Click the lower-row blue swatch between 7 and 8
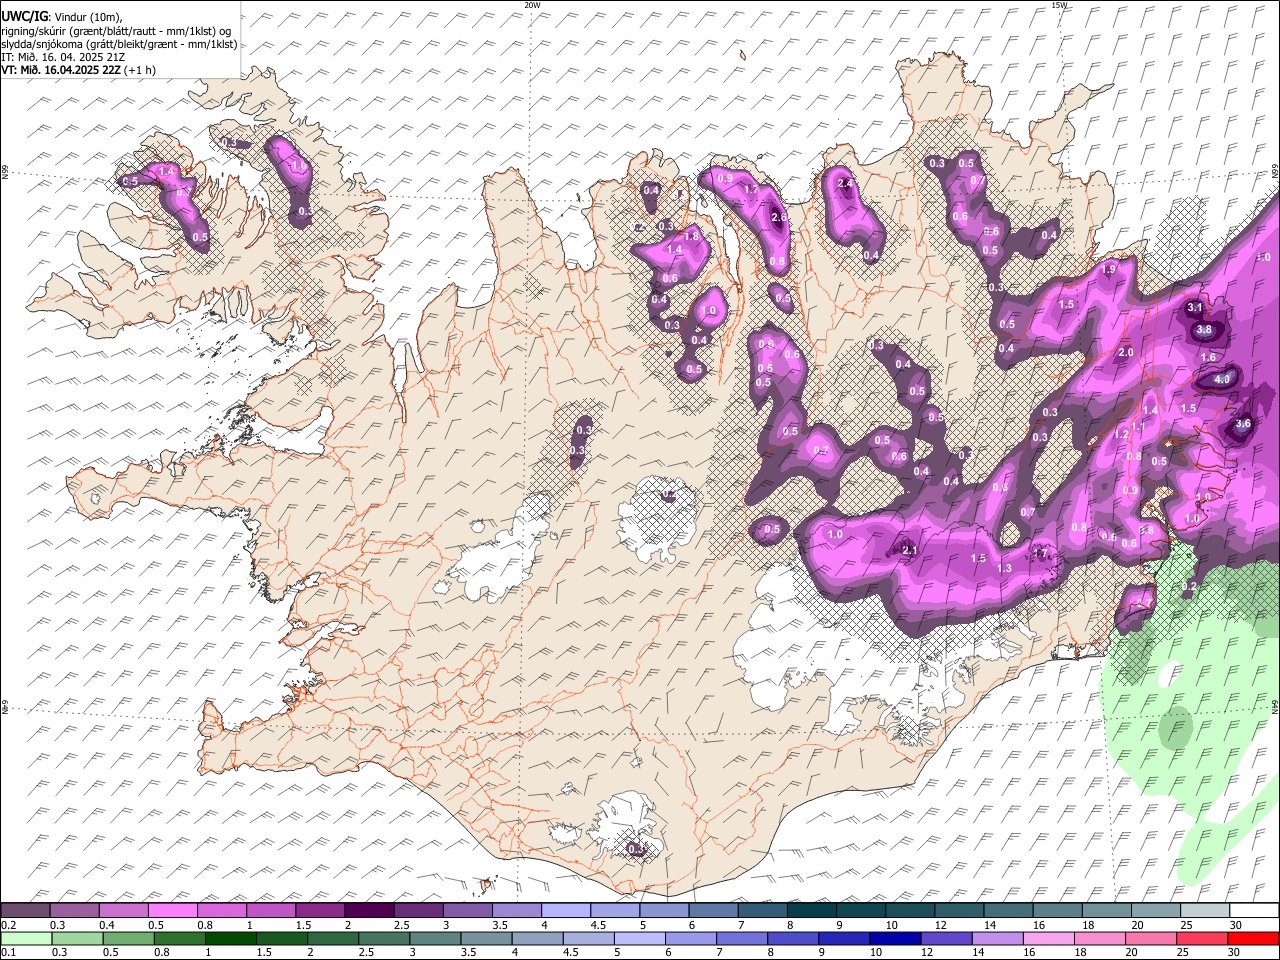Image resolution: width=1280 pixels, height=960 pixels. (x=742, y=939)
